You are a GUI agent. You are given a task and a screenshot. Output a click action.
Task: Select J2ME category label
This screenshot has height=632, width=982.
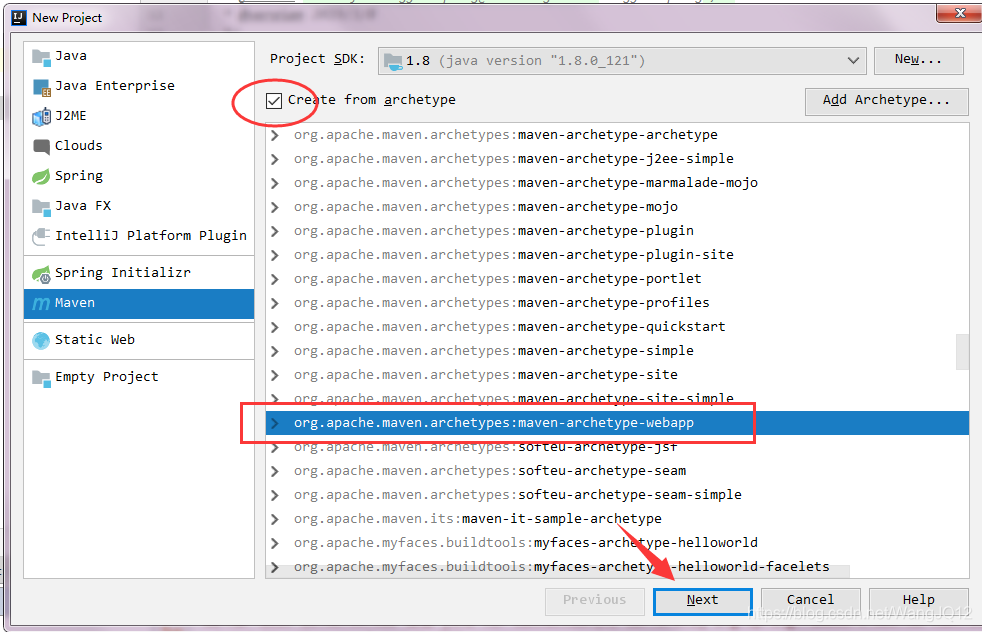click(71, 116)
